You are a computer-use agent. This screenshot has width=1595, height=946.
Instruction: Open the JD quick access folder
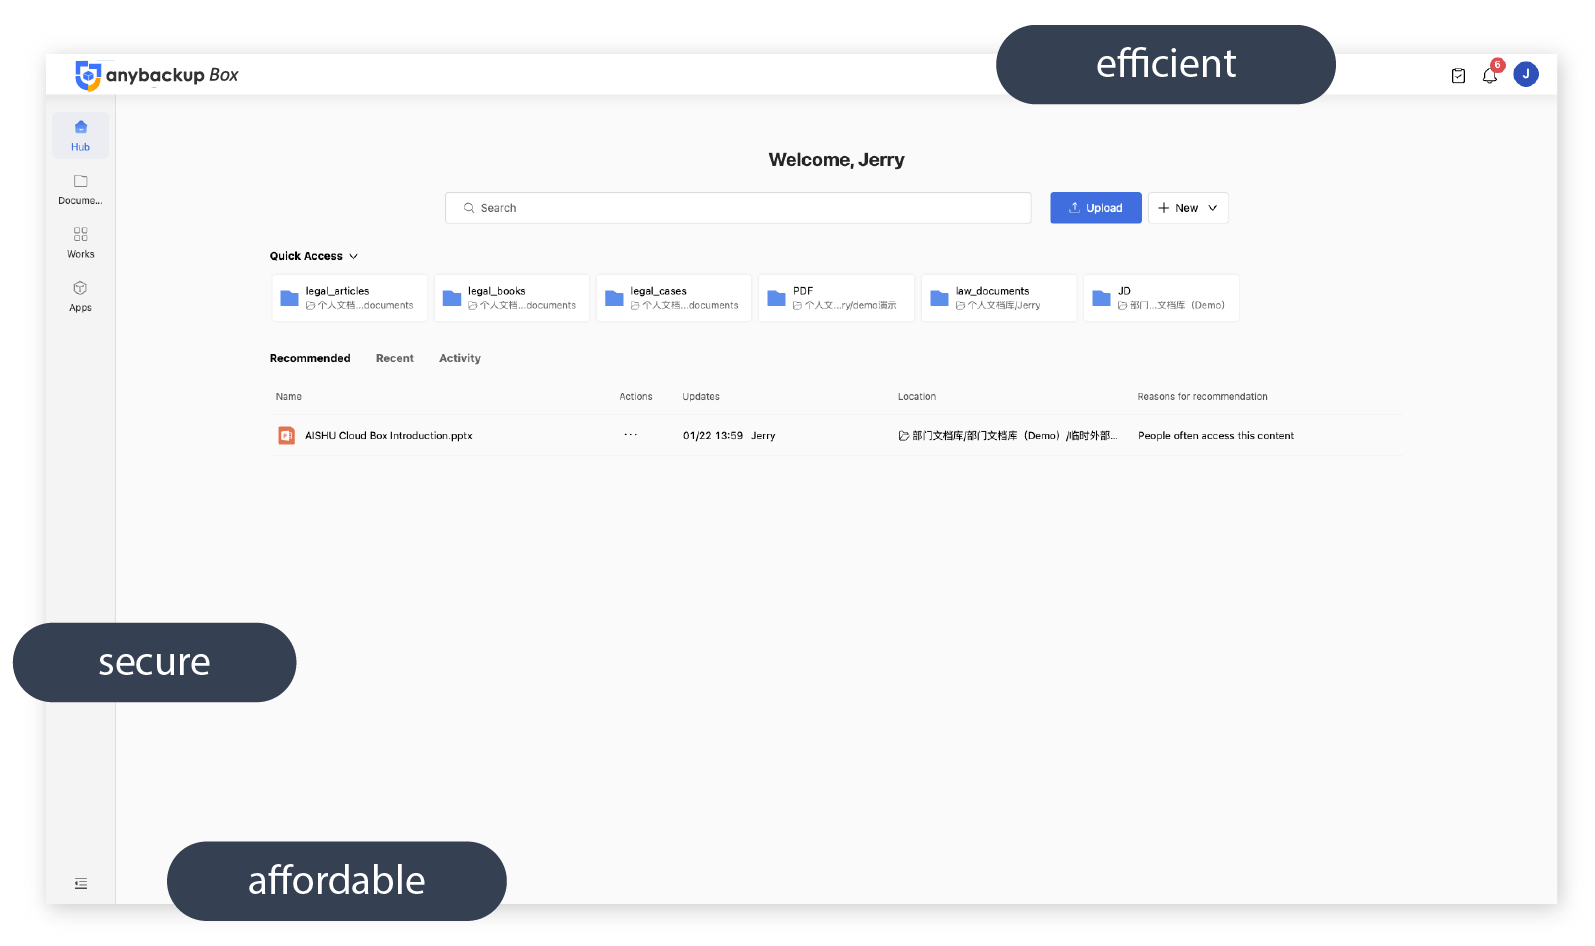pyautogui.click(x=1161, y=298)
